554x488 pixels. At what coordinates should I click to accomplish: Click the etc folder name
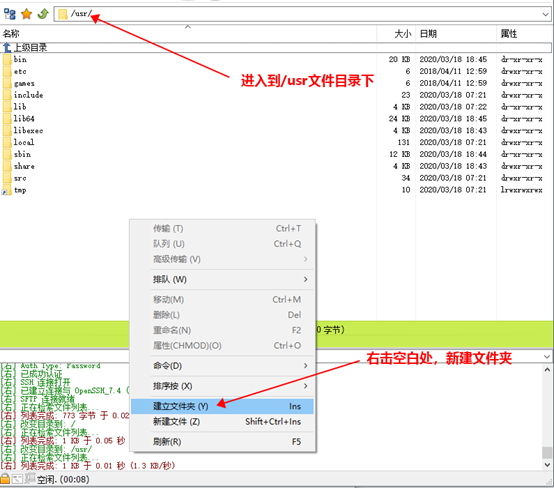tap(20, 71)
